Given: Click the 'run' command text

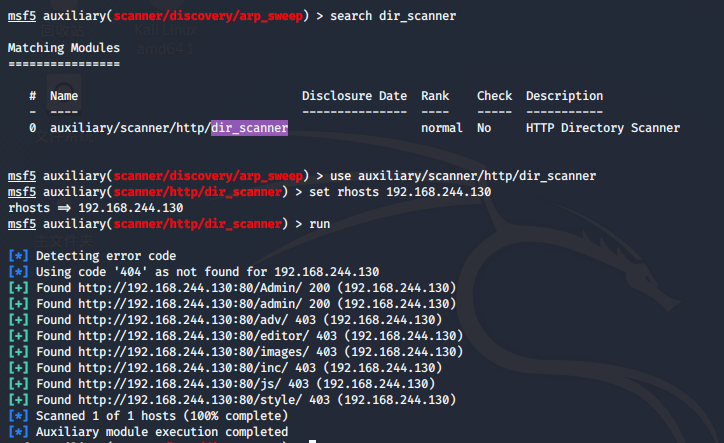Looking at the screenshot, I should (320, 225).
